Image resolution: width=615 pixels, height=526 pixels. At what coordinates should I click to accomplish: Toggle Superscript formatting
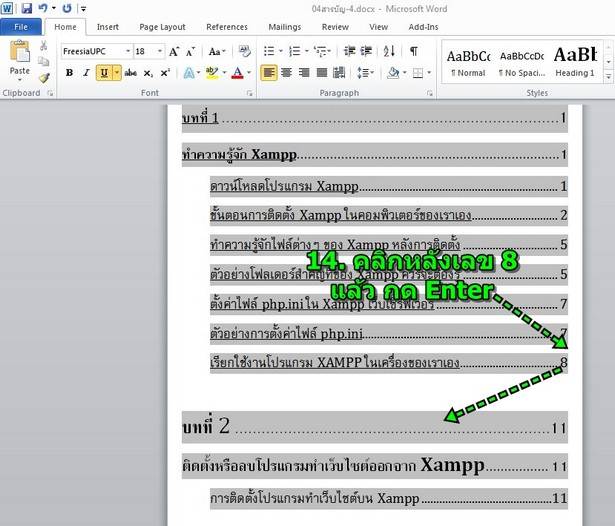point(165,73)
